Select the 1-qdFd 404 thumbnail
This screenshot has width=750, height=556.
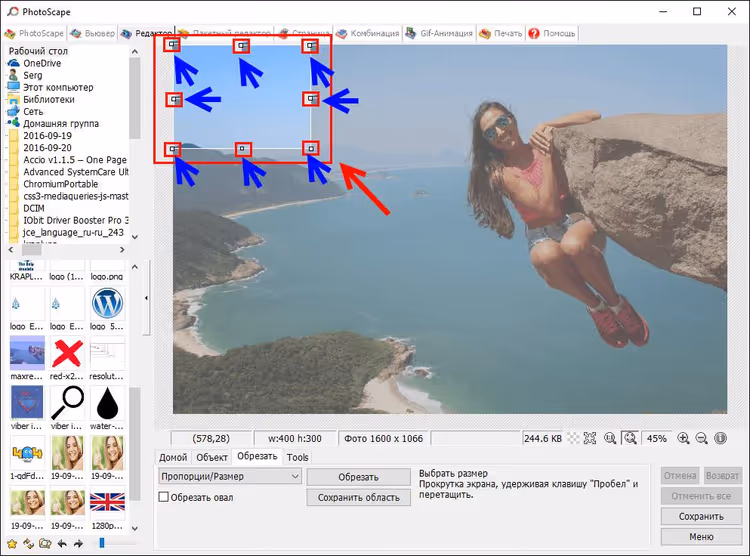27,453
